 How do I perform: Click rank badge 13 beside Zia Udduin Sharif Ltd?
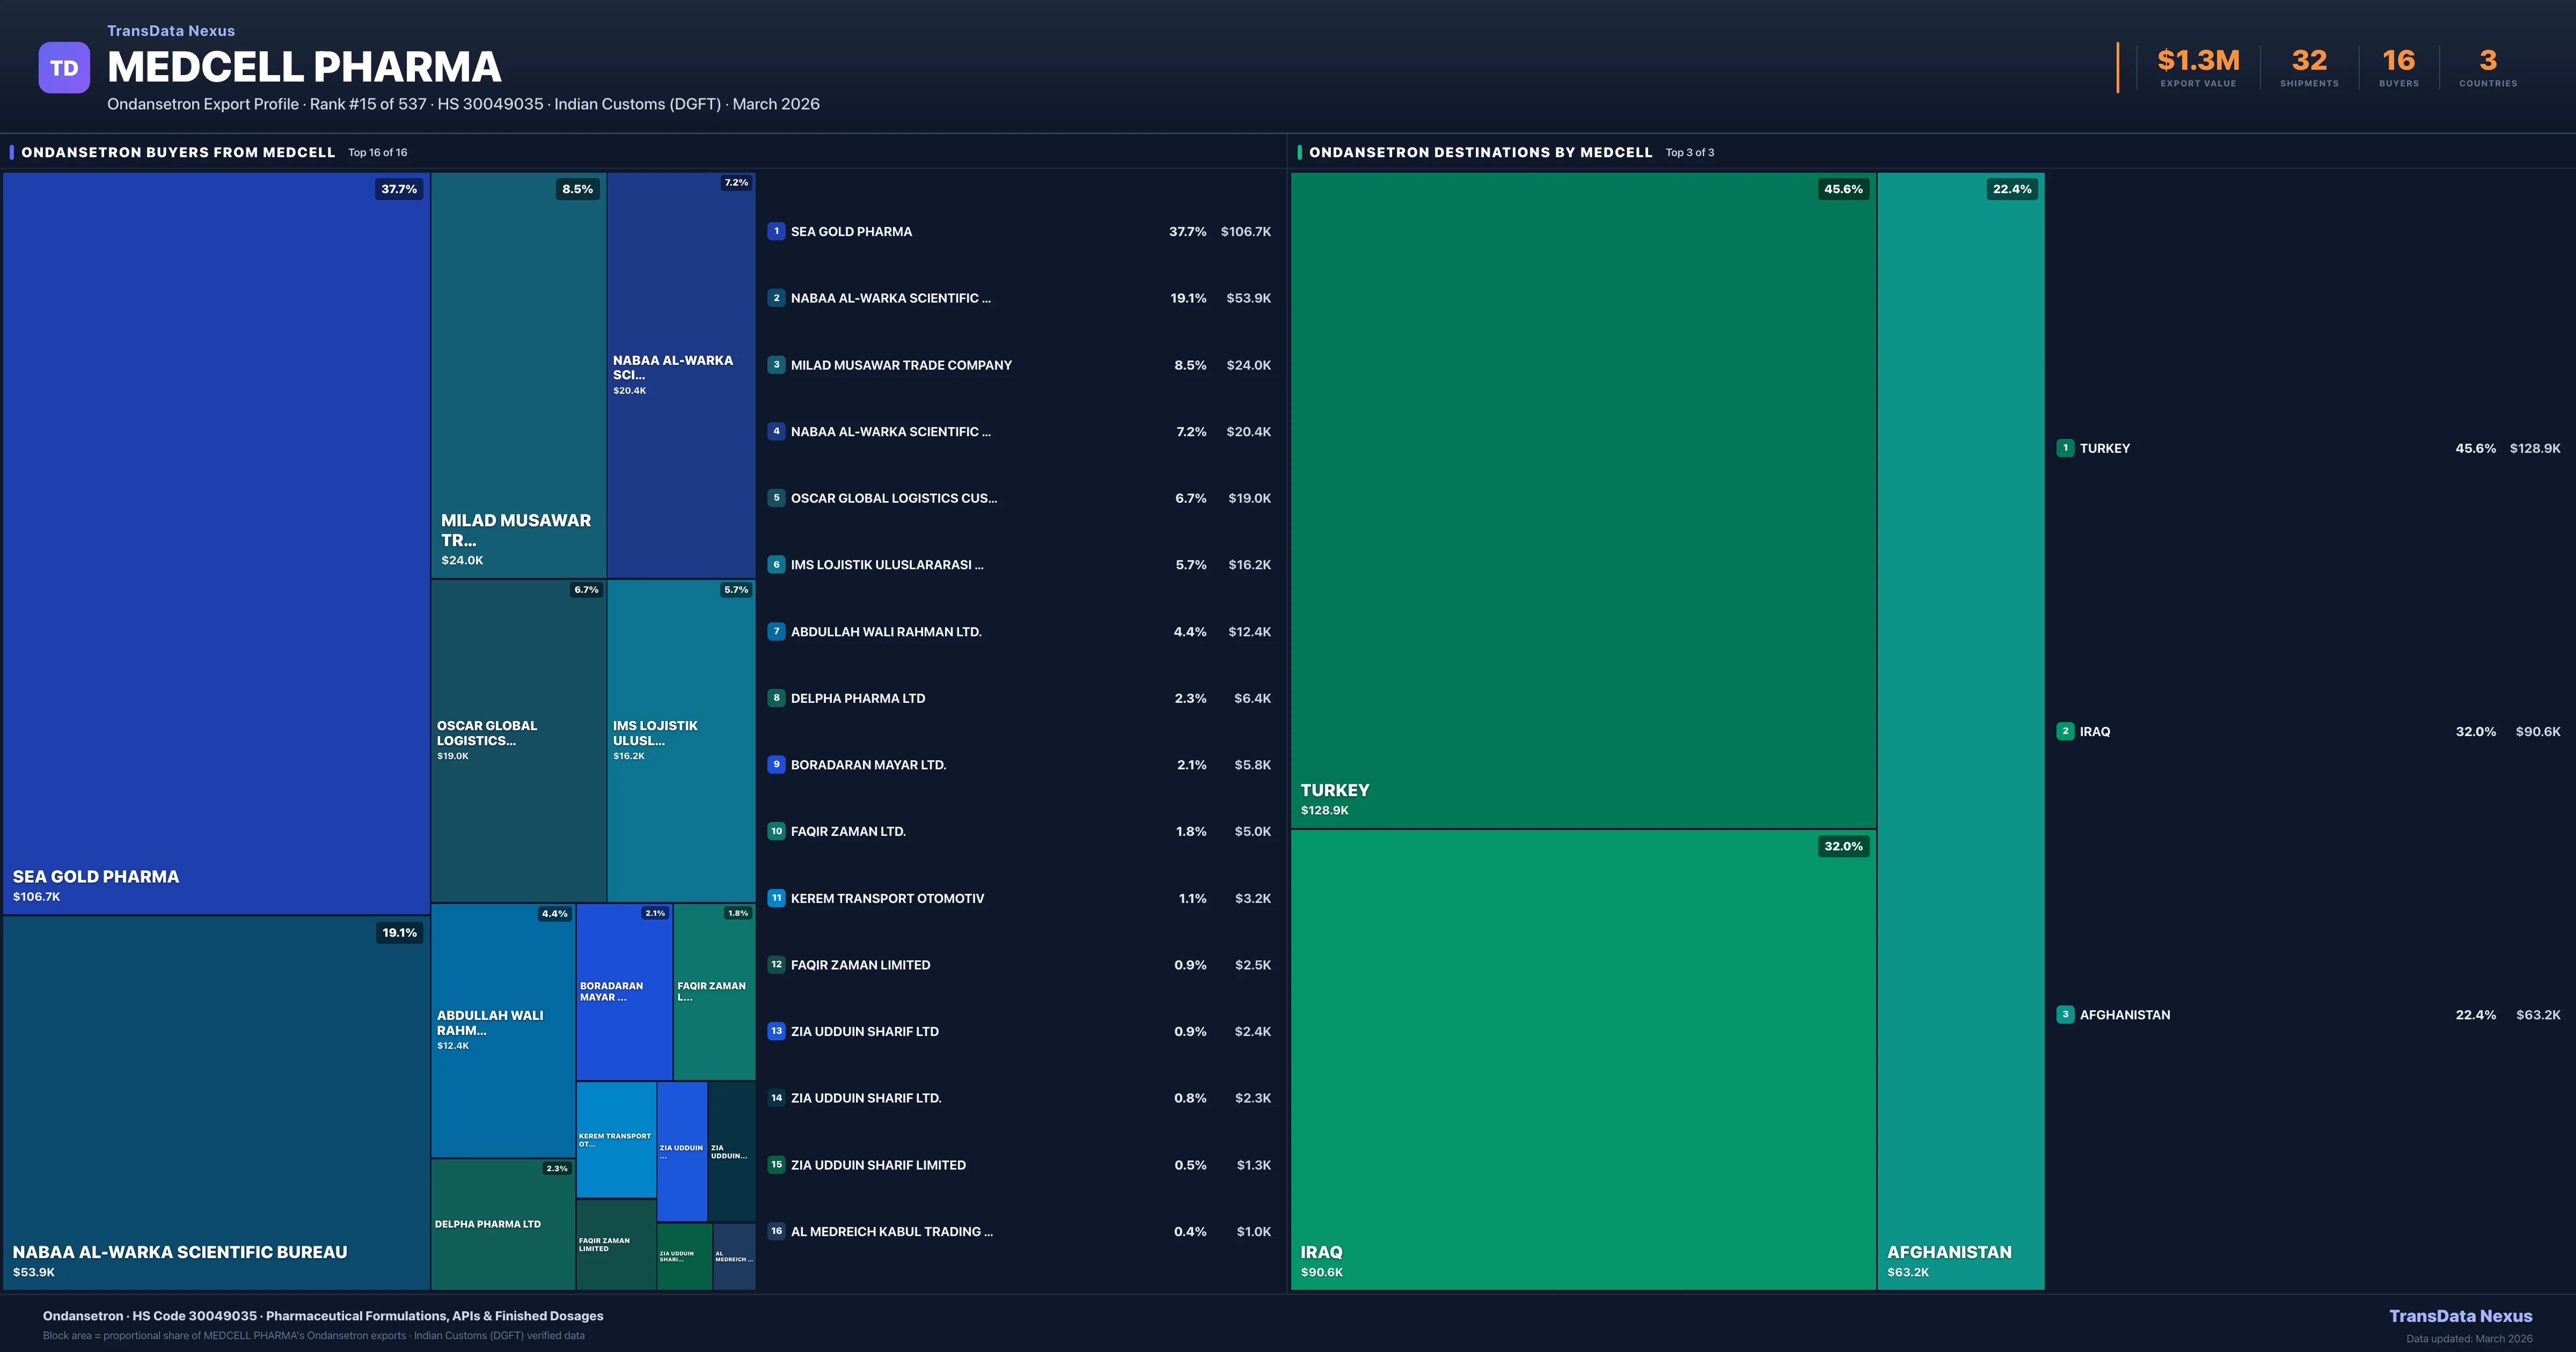tap(776, 1031)
